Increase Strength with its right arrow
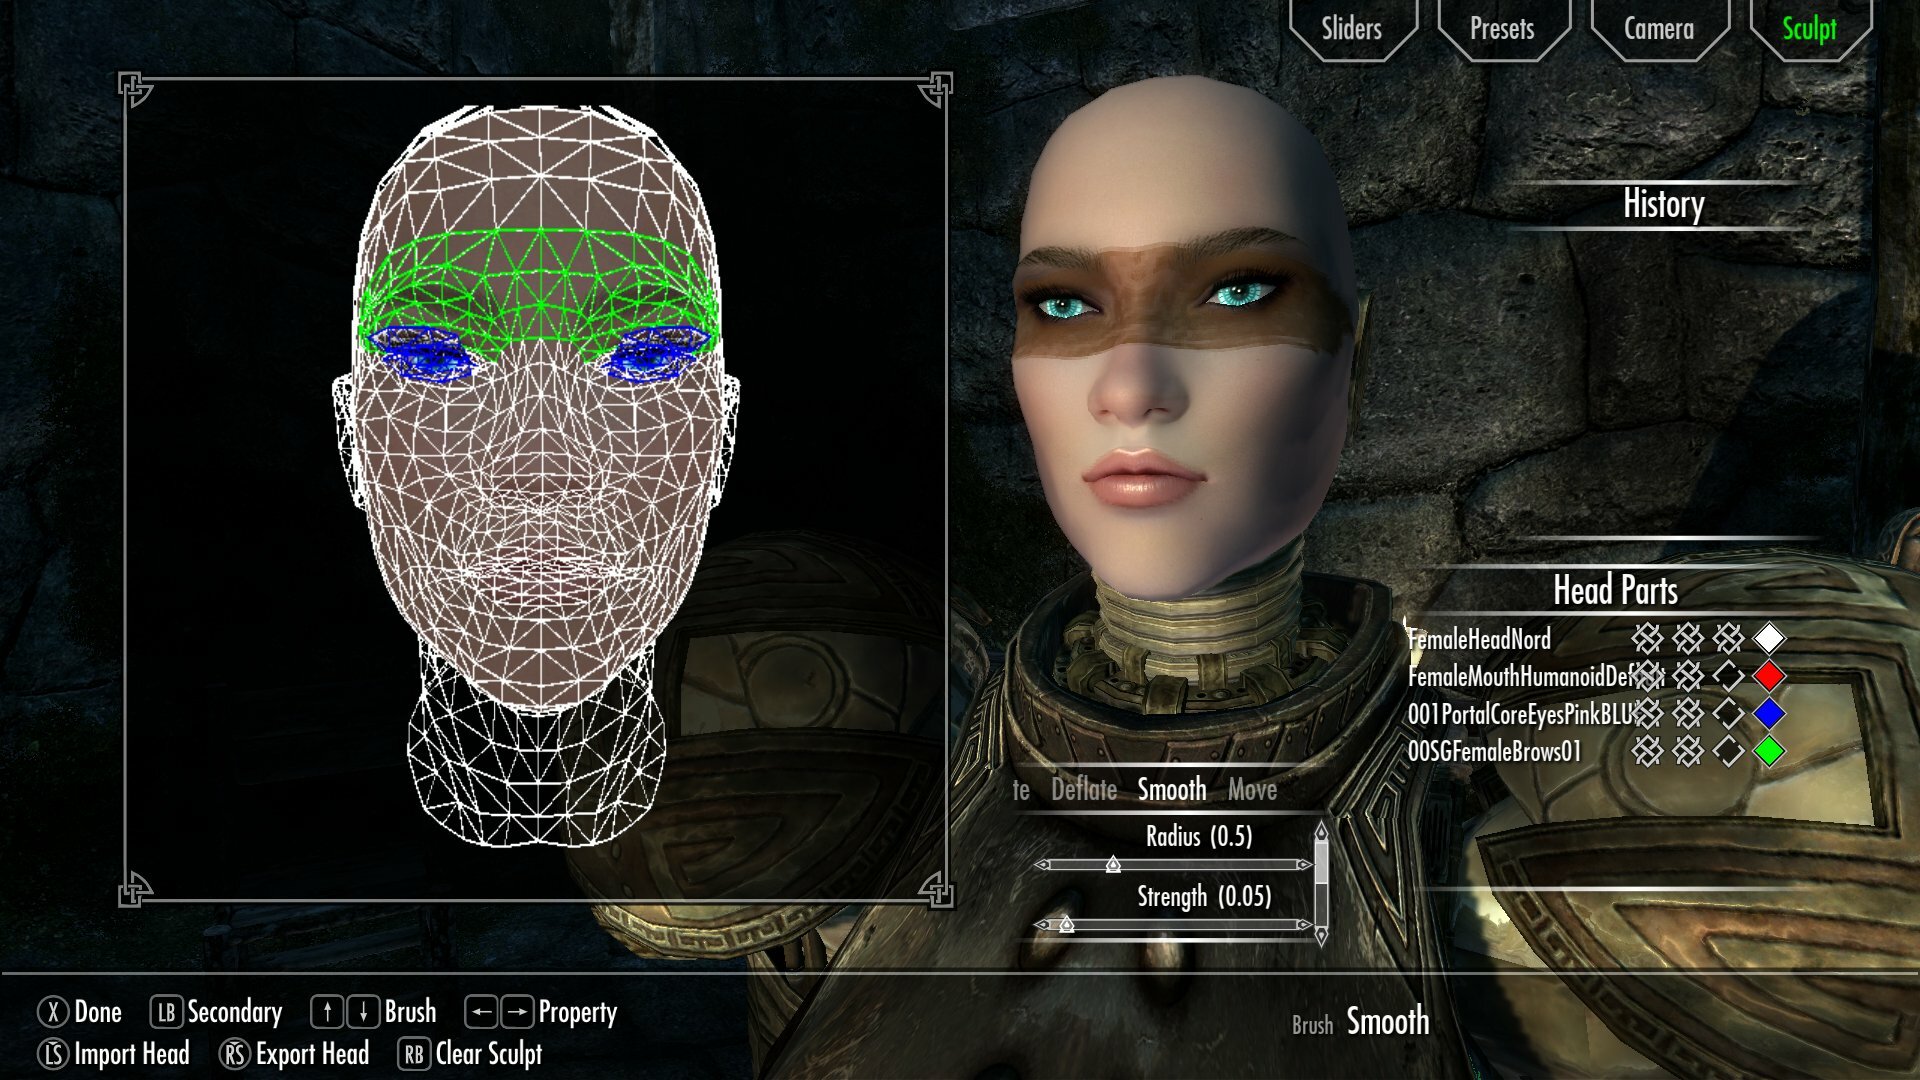The width and height of the screenshot is (1920, 1080). coord(1304,925)
